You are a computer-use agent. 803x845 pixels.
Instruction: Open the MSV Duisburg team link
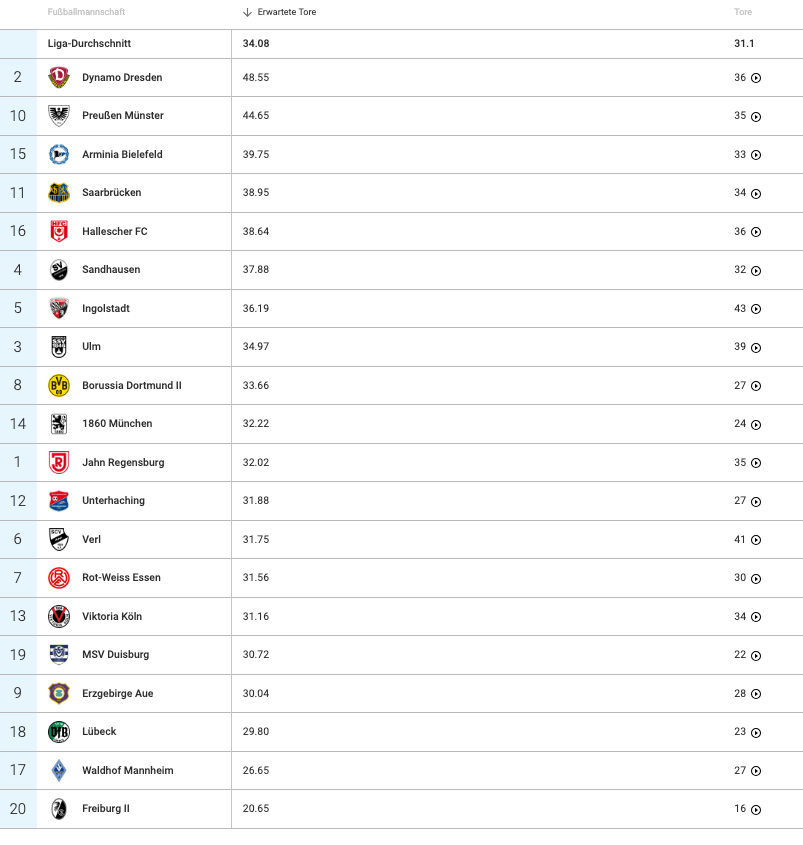115,654
